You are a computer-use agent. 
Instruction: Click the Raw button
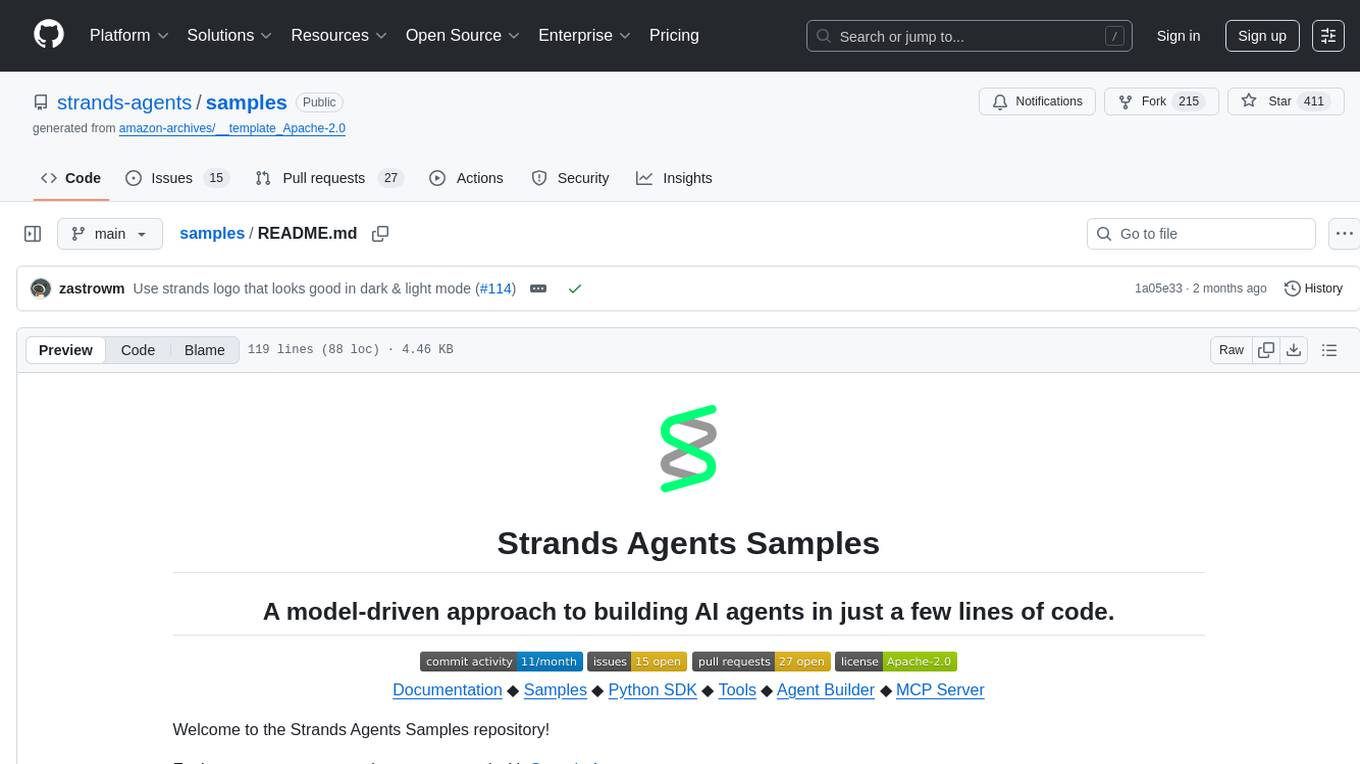point(1231,350)
